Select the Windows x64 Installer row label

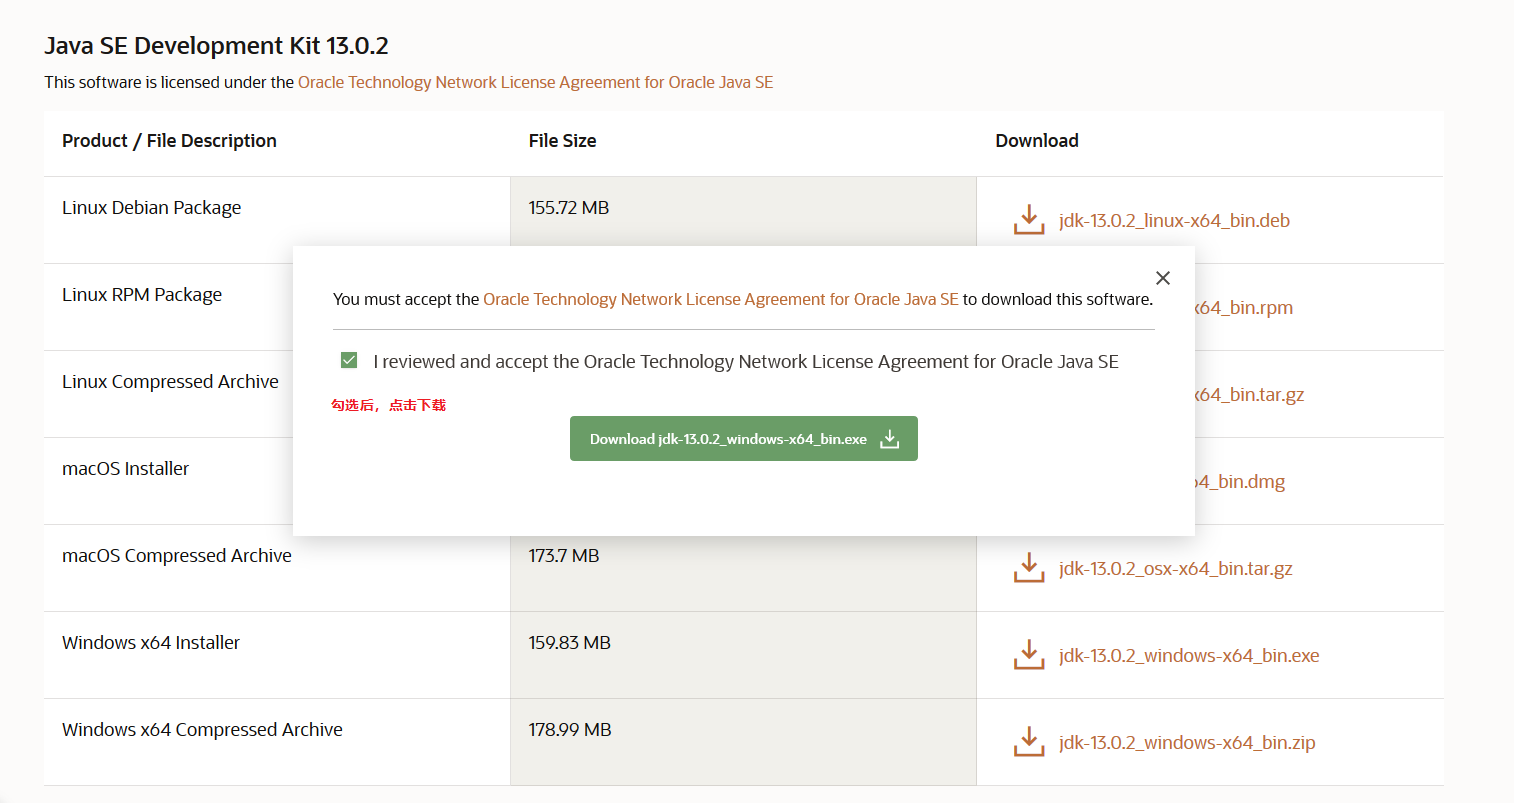(x=151, y=643)
